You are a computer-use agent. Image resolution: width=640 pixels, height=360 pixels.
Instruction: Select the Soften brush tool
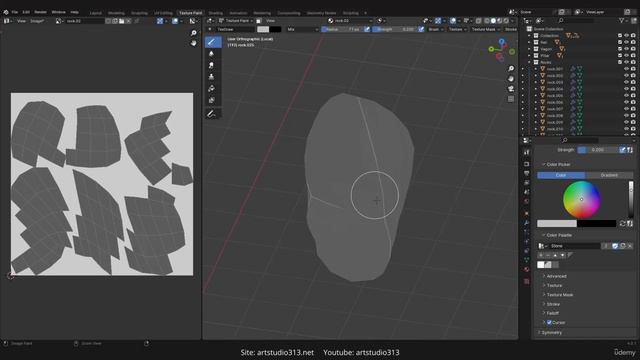[x=211, y=54]
